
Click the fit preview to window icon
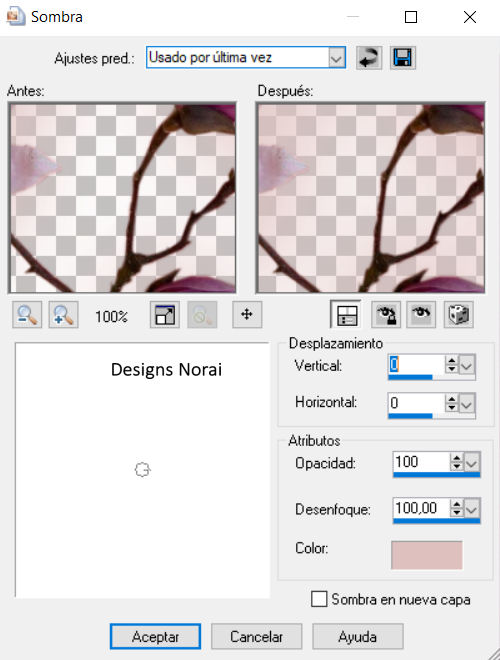coord(165,314)
